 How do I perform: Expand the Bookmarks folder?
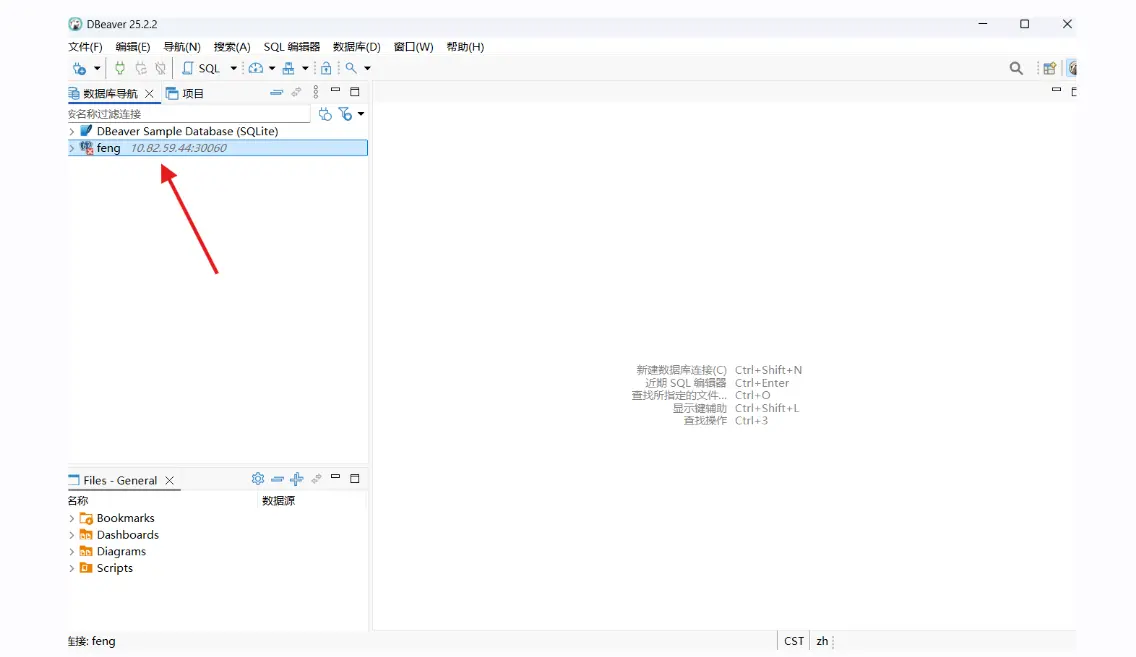click(71, 518)
